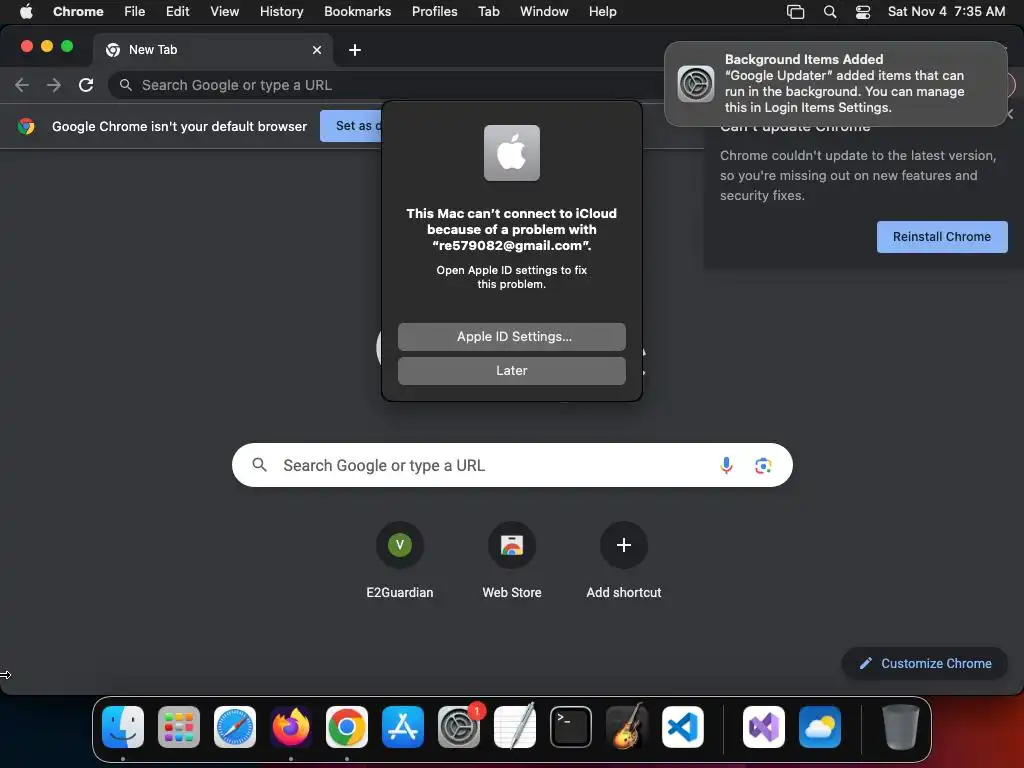Click Customize Chrome button
The height and width of the screenshot is (768, 1024).
point(925,663)
